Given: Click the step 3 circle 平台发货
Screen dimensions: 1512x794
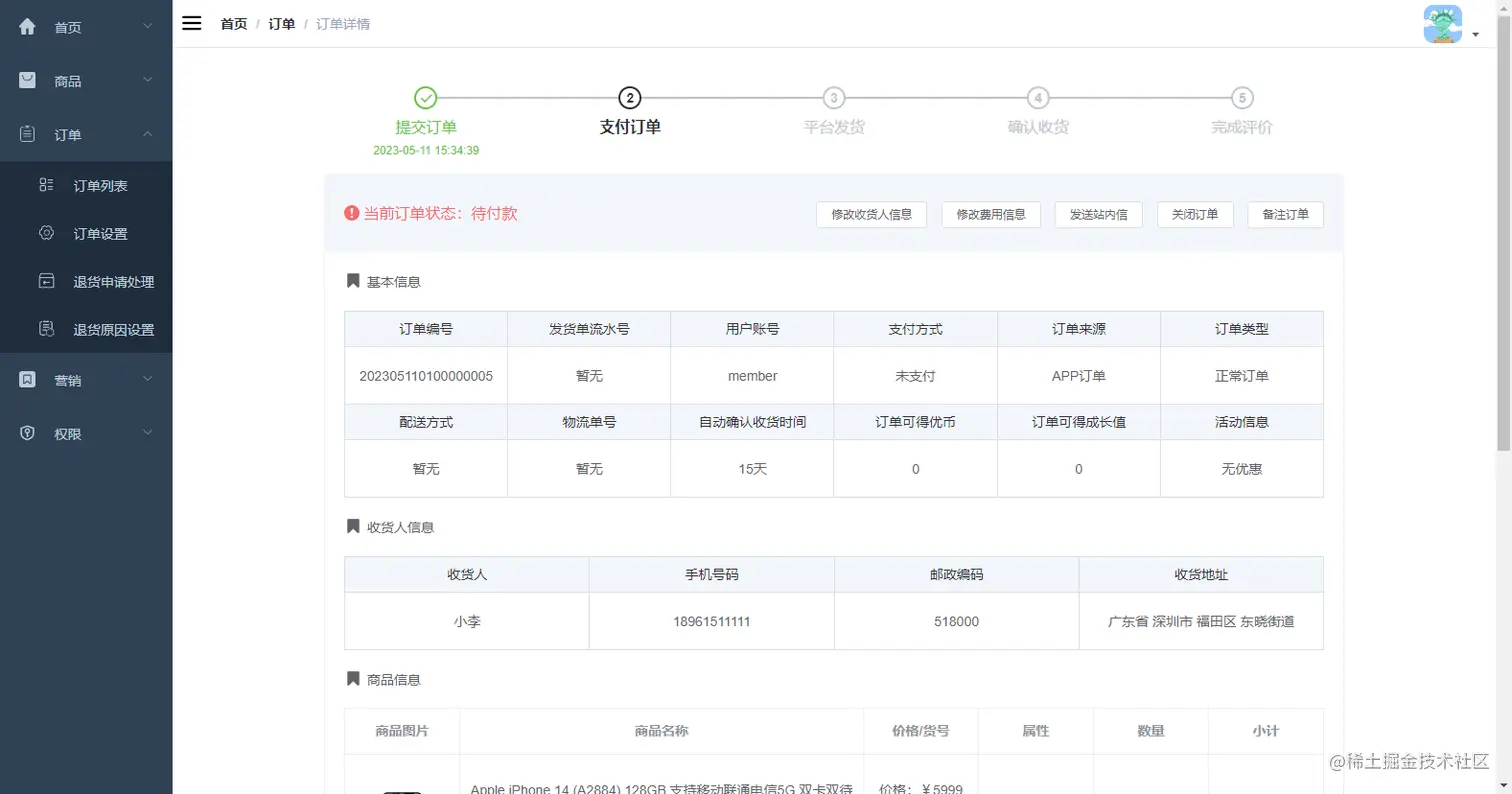Looking at the screenshot, I should pyautogui.click(x=834, y=98).
